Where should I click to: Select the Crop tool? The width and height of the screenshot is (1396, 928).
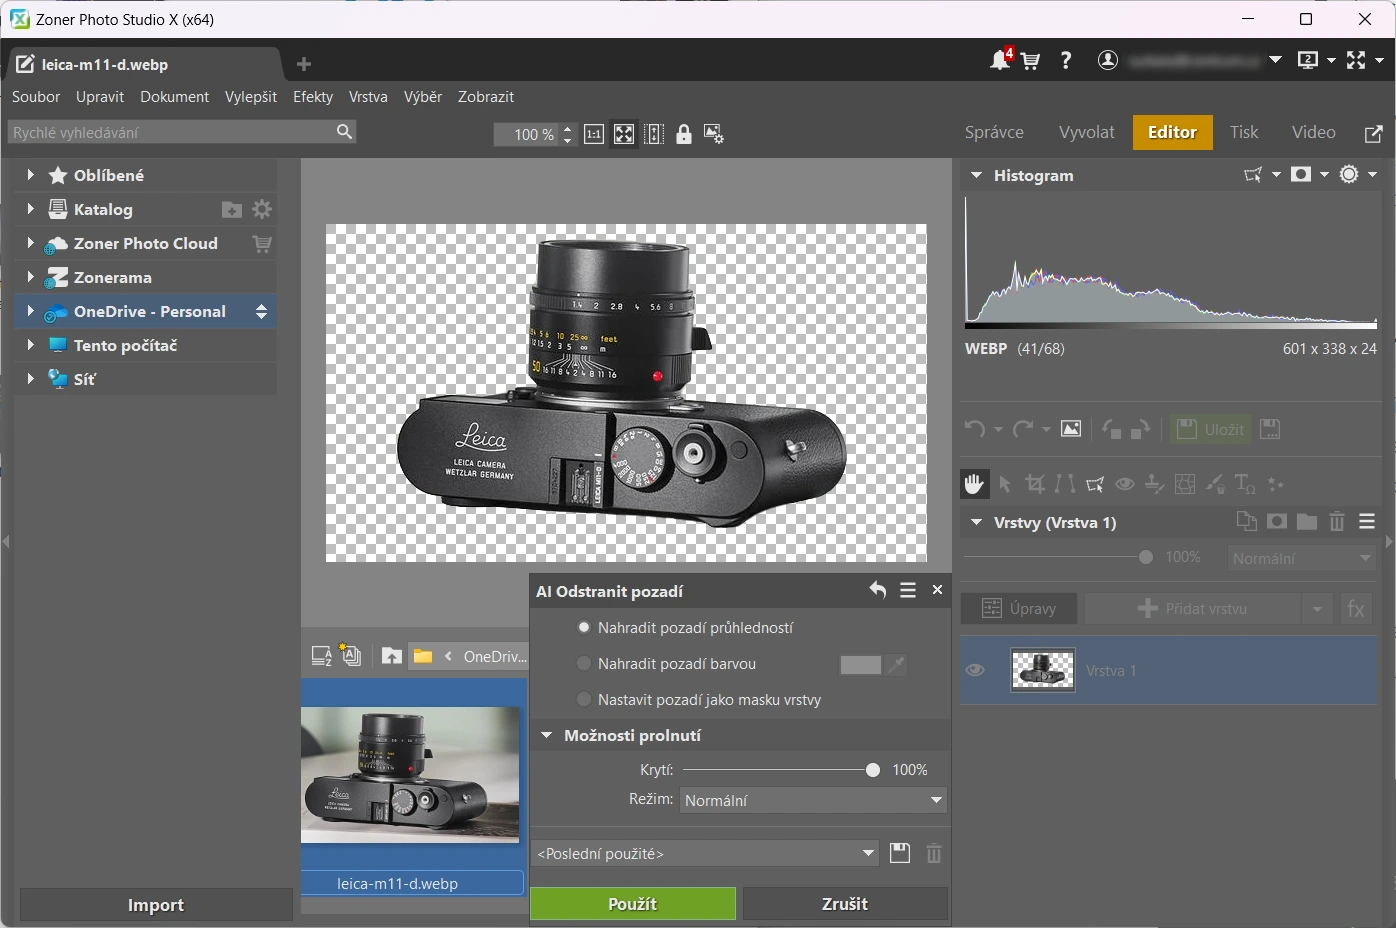1035,484
